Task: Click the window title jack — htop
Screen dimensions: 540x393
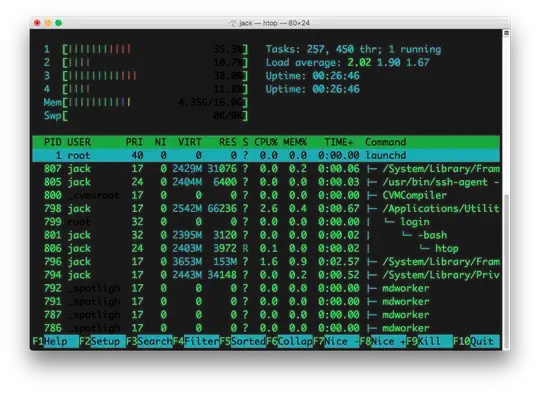Action: (x=274, y=23)
